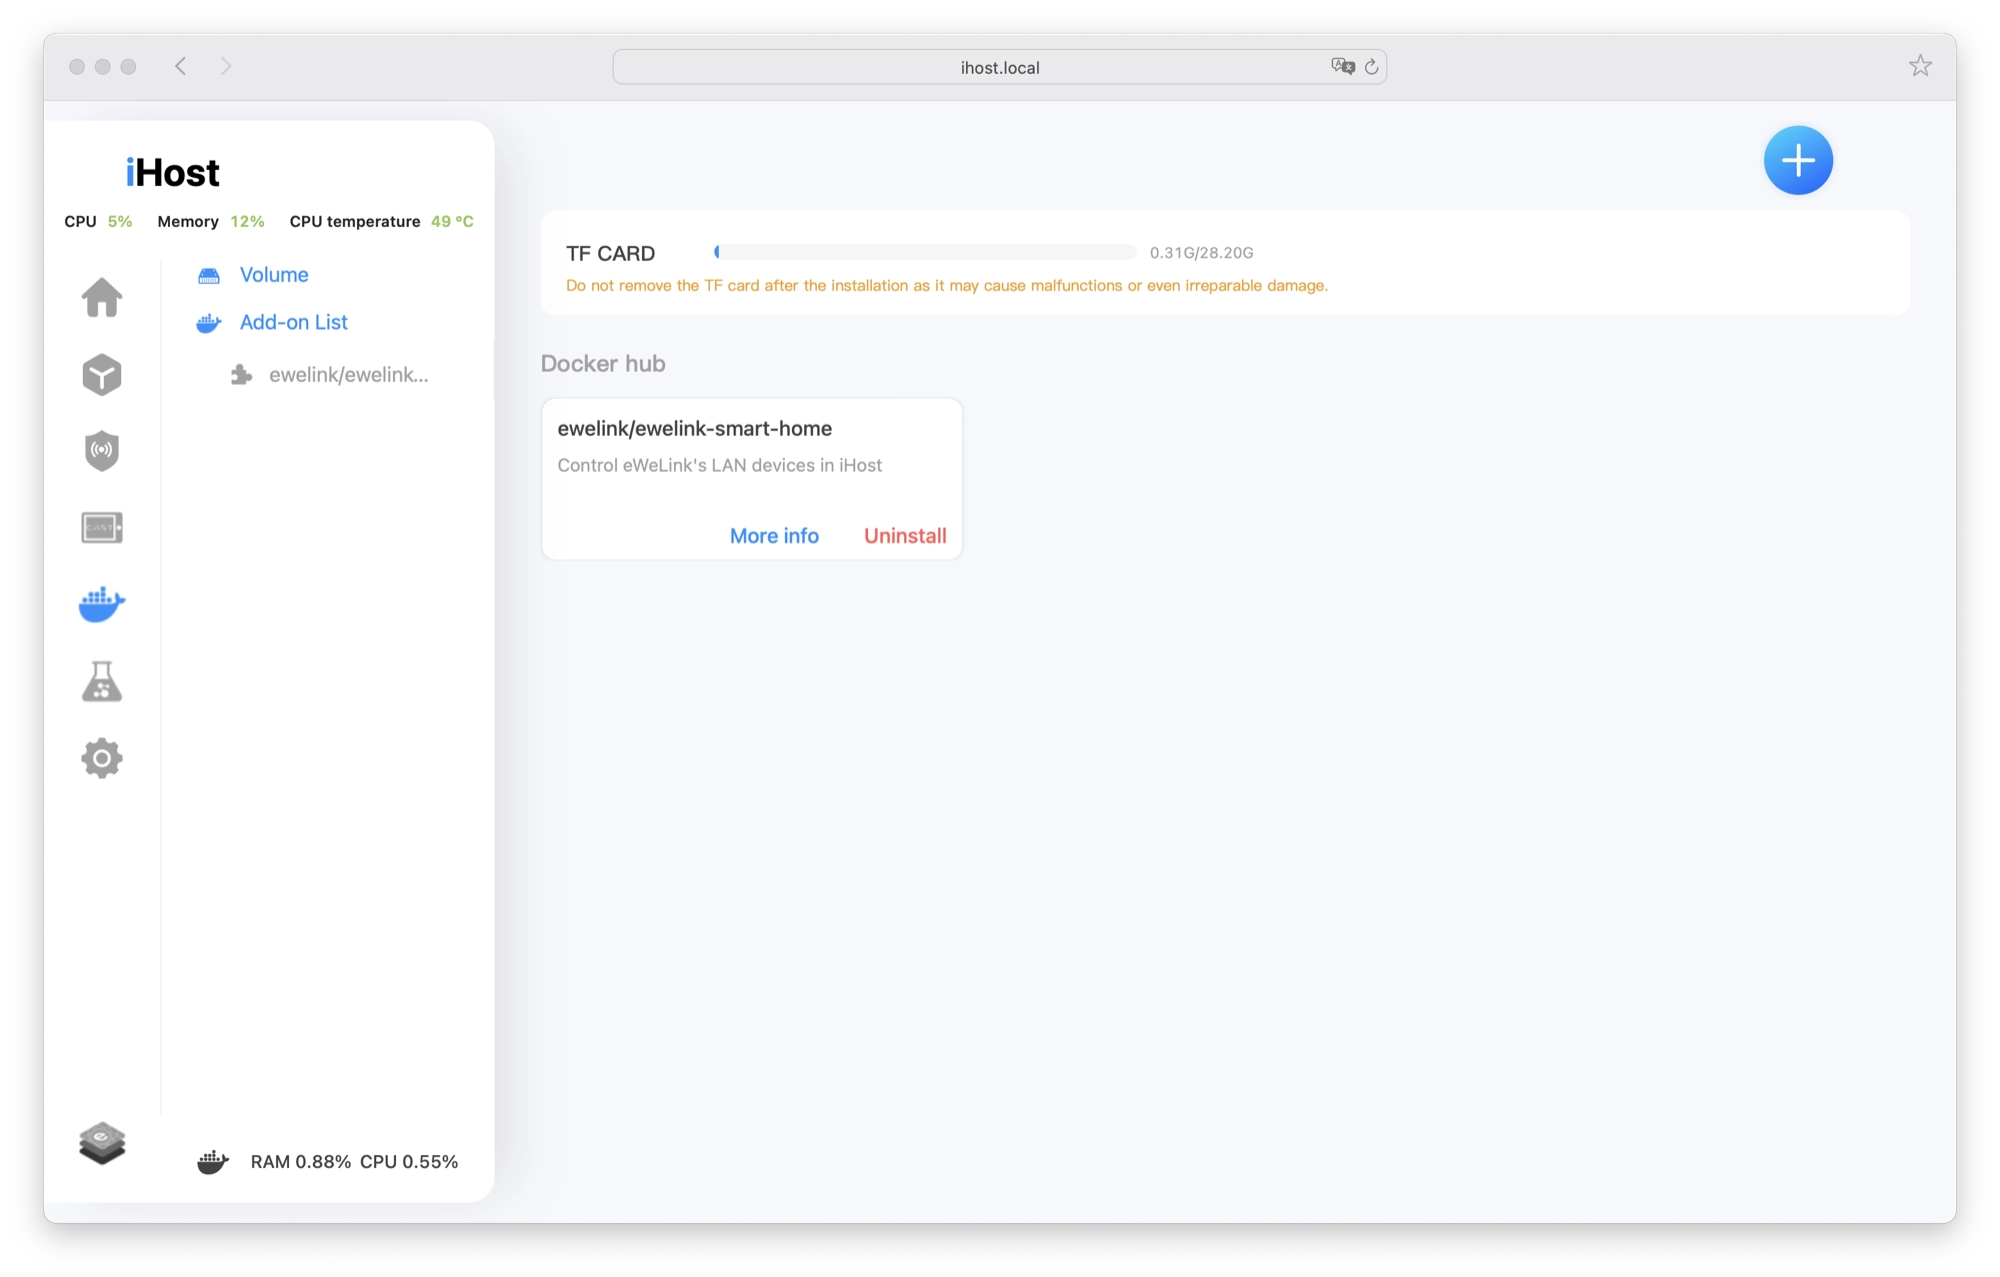The height and width of the screenshot is (1277, 2000).
Task: Click the browser translate icon
Action: click(x=1343, y=66)
